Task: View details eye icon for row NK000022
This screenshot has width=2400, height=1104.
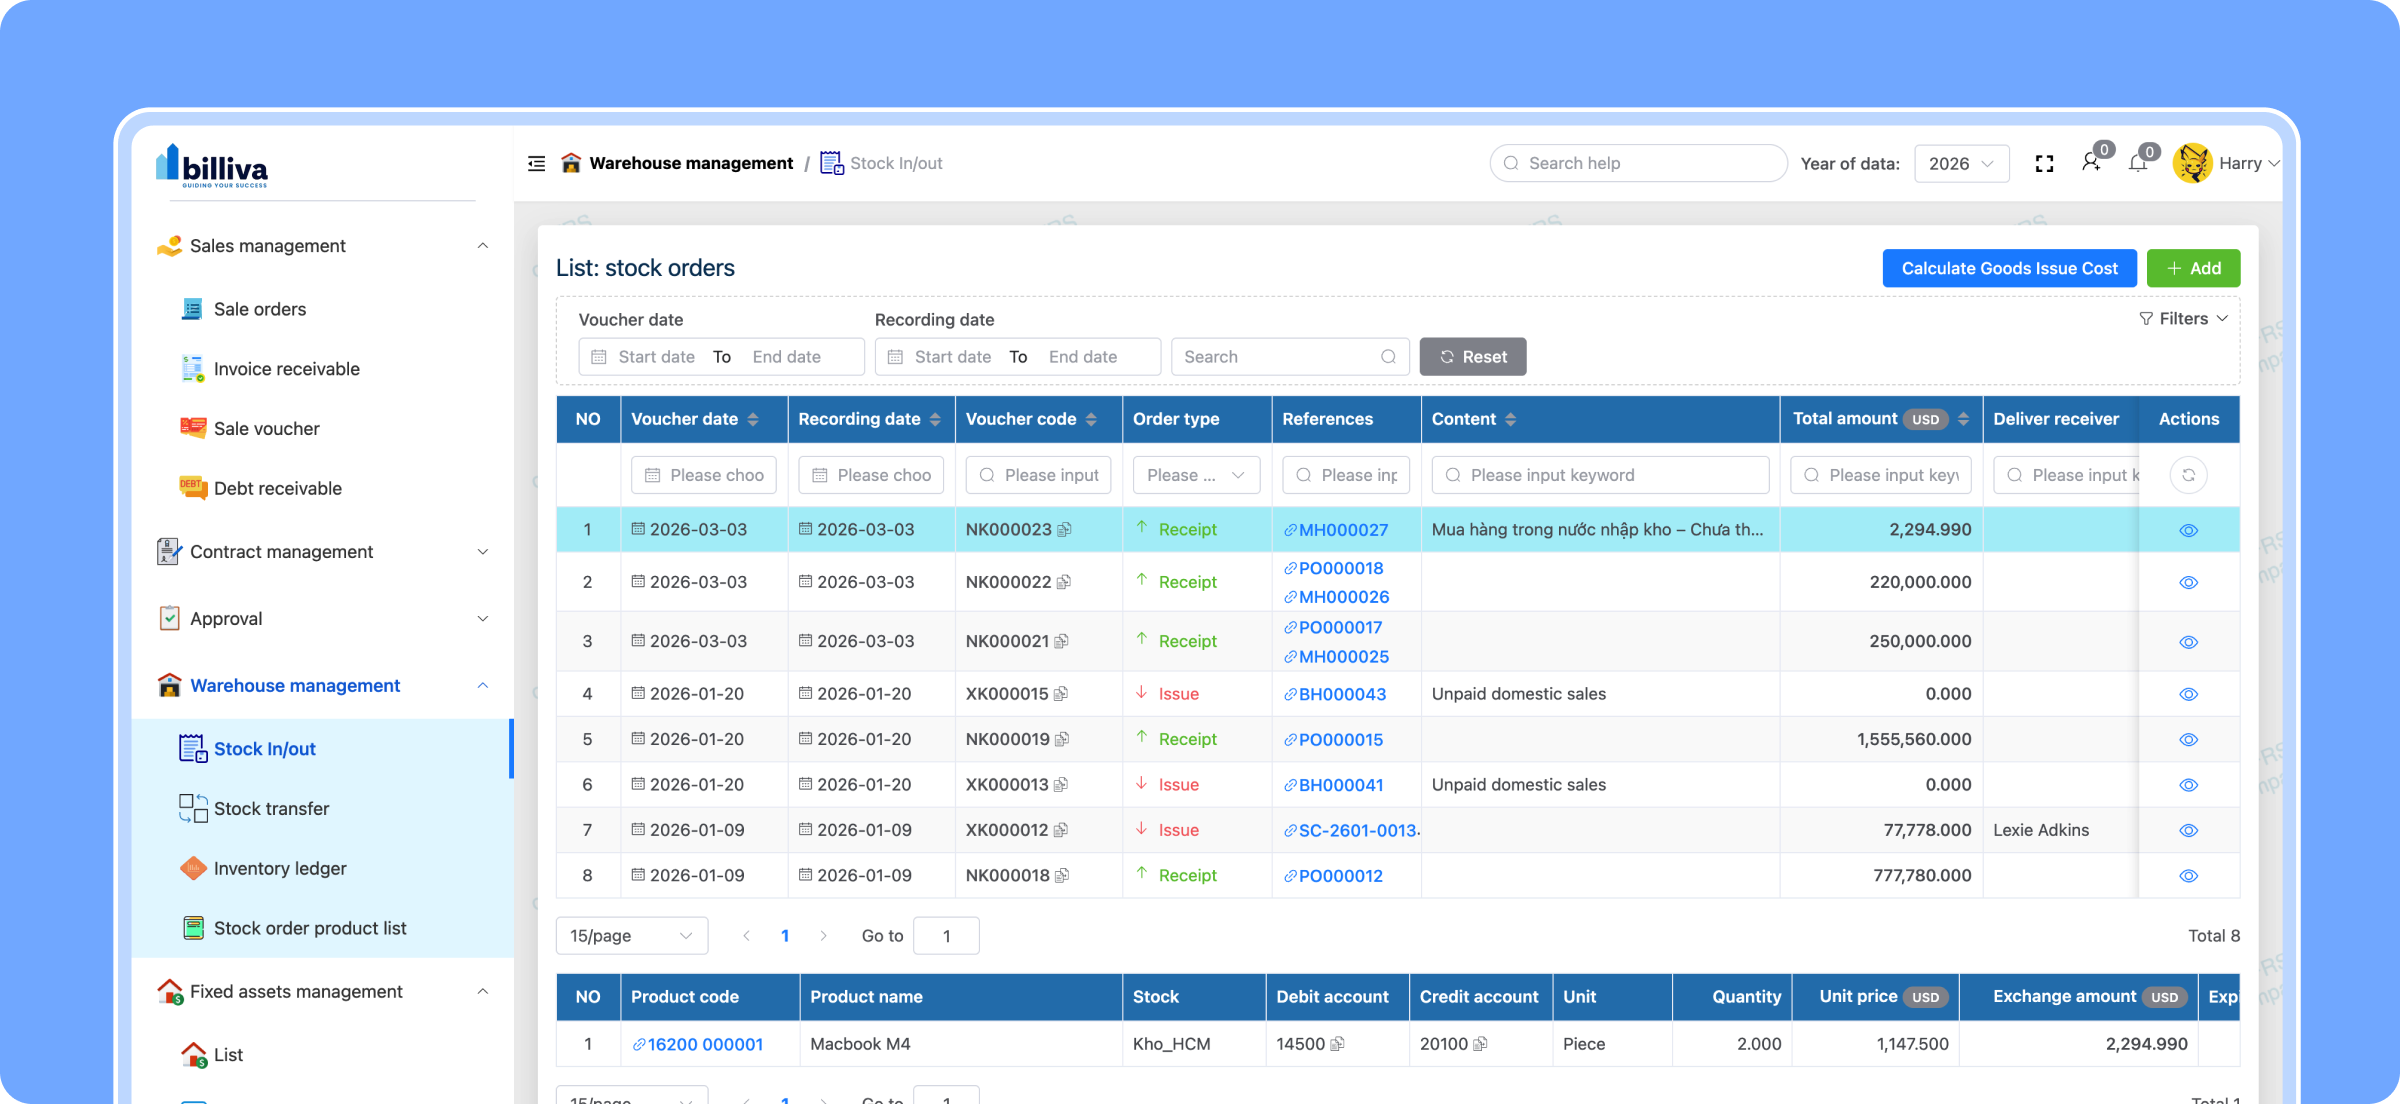Action: coord(2188,582)
